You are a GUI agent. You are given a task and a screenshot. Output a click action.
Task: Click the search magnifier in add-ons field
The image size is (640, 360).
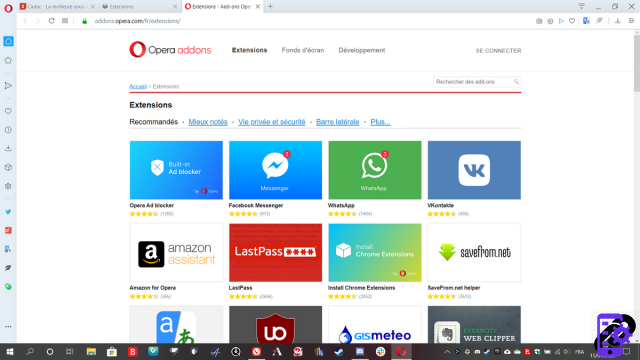[516, 82]
